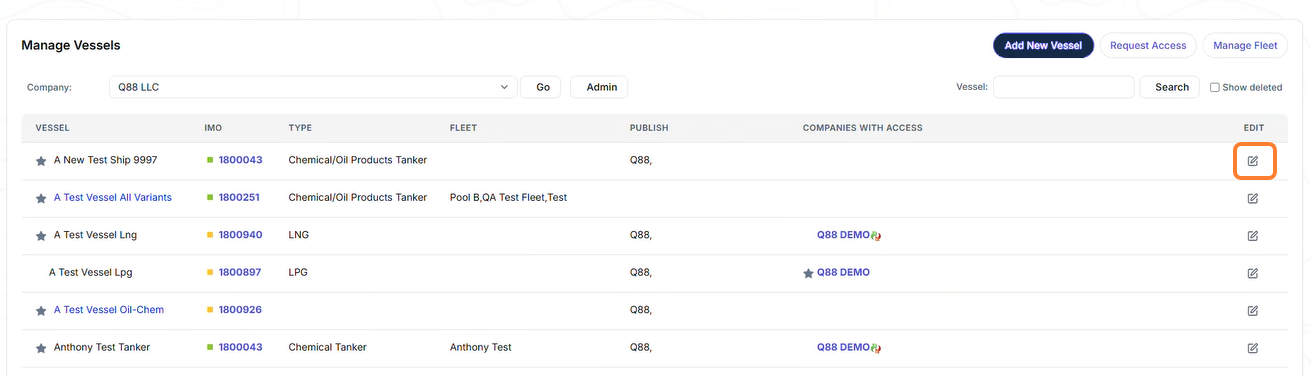Viewport: 1311px width, 376px height.
Task: Click the COMPANIES WITH ACCESS column header
Action: coord(862,128)
